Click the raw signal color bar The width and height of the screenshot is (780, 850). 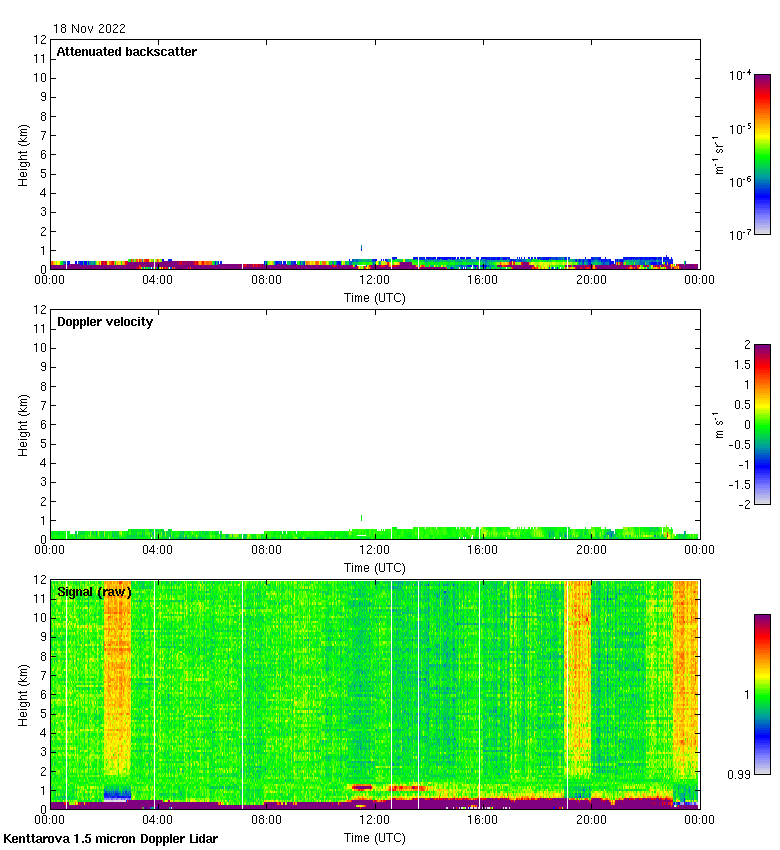pyautogui.click(x=762, y=694)
